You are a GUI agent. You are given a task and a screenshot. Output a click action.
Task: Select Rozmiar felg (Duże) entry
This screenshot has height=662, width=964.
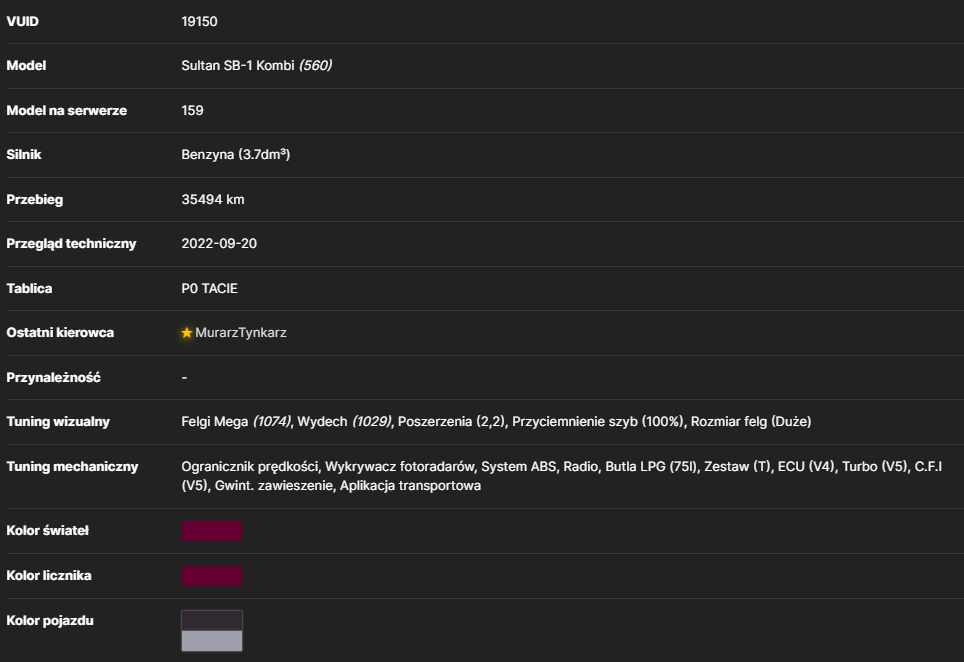(751, 422)
